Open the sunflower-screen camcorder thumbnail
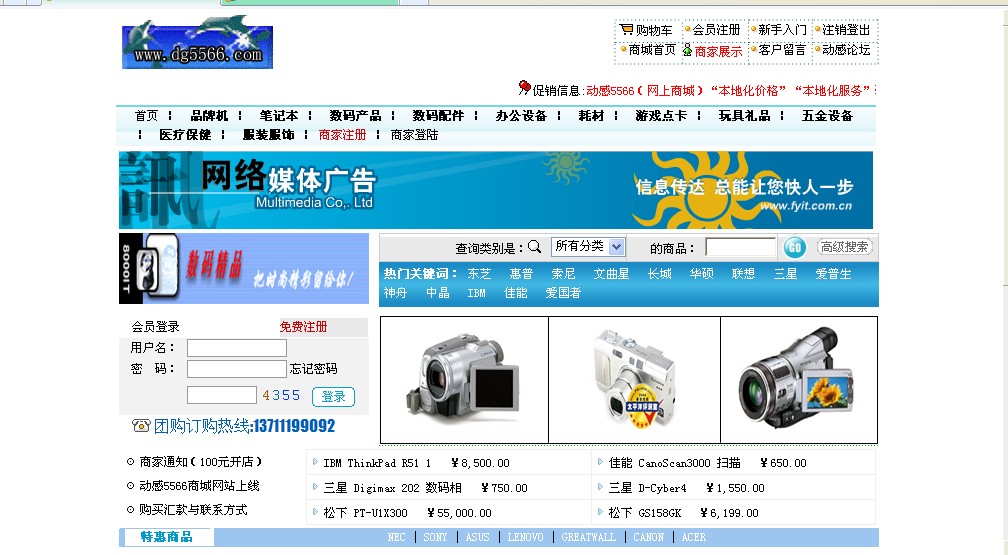The height and width of the screenshot is (555, 1008). click(x=799, y=379)
